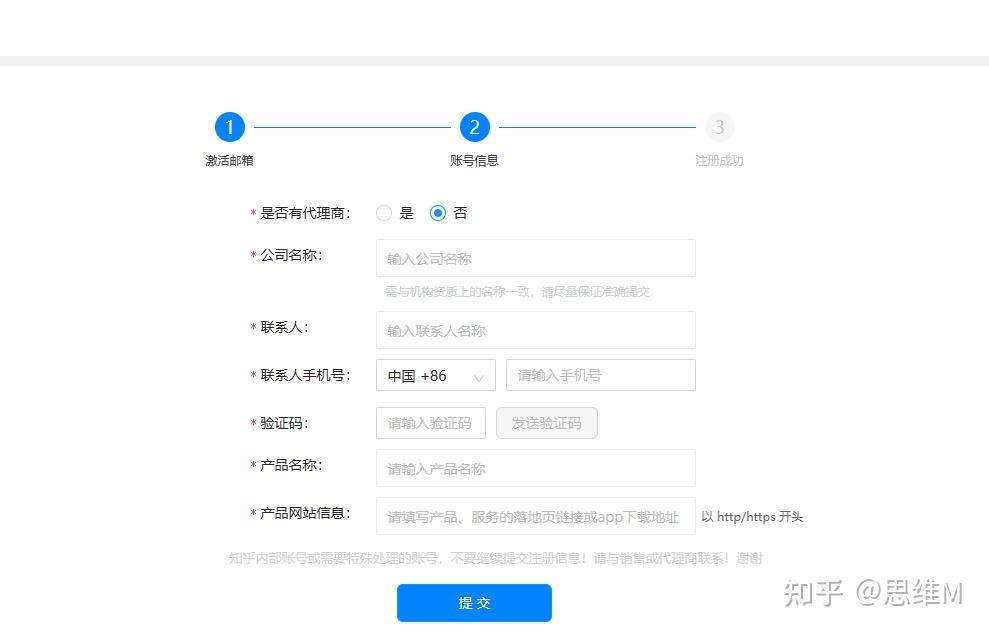Focus the 联系人 name input field
Viewport: 989px width, 633px height.
pos(535,330)
